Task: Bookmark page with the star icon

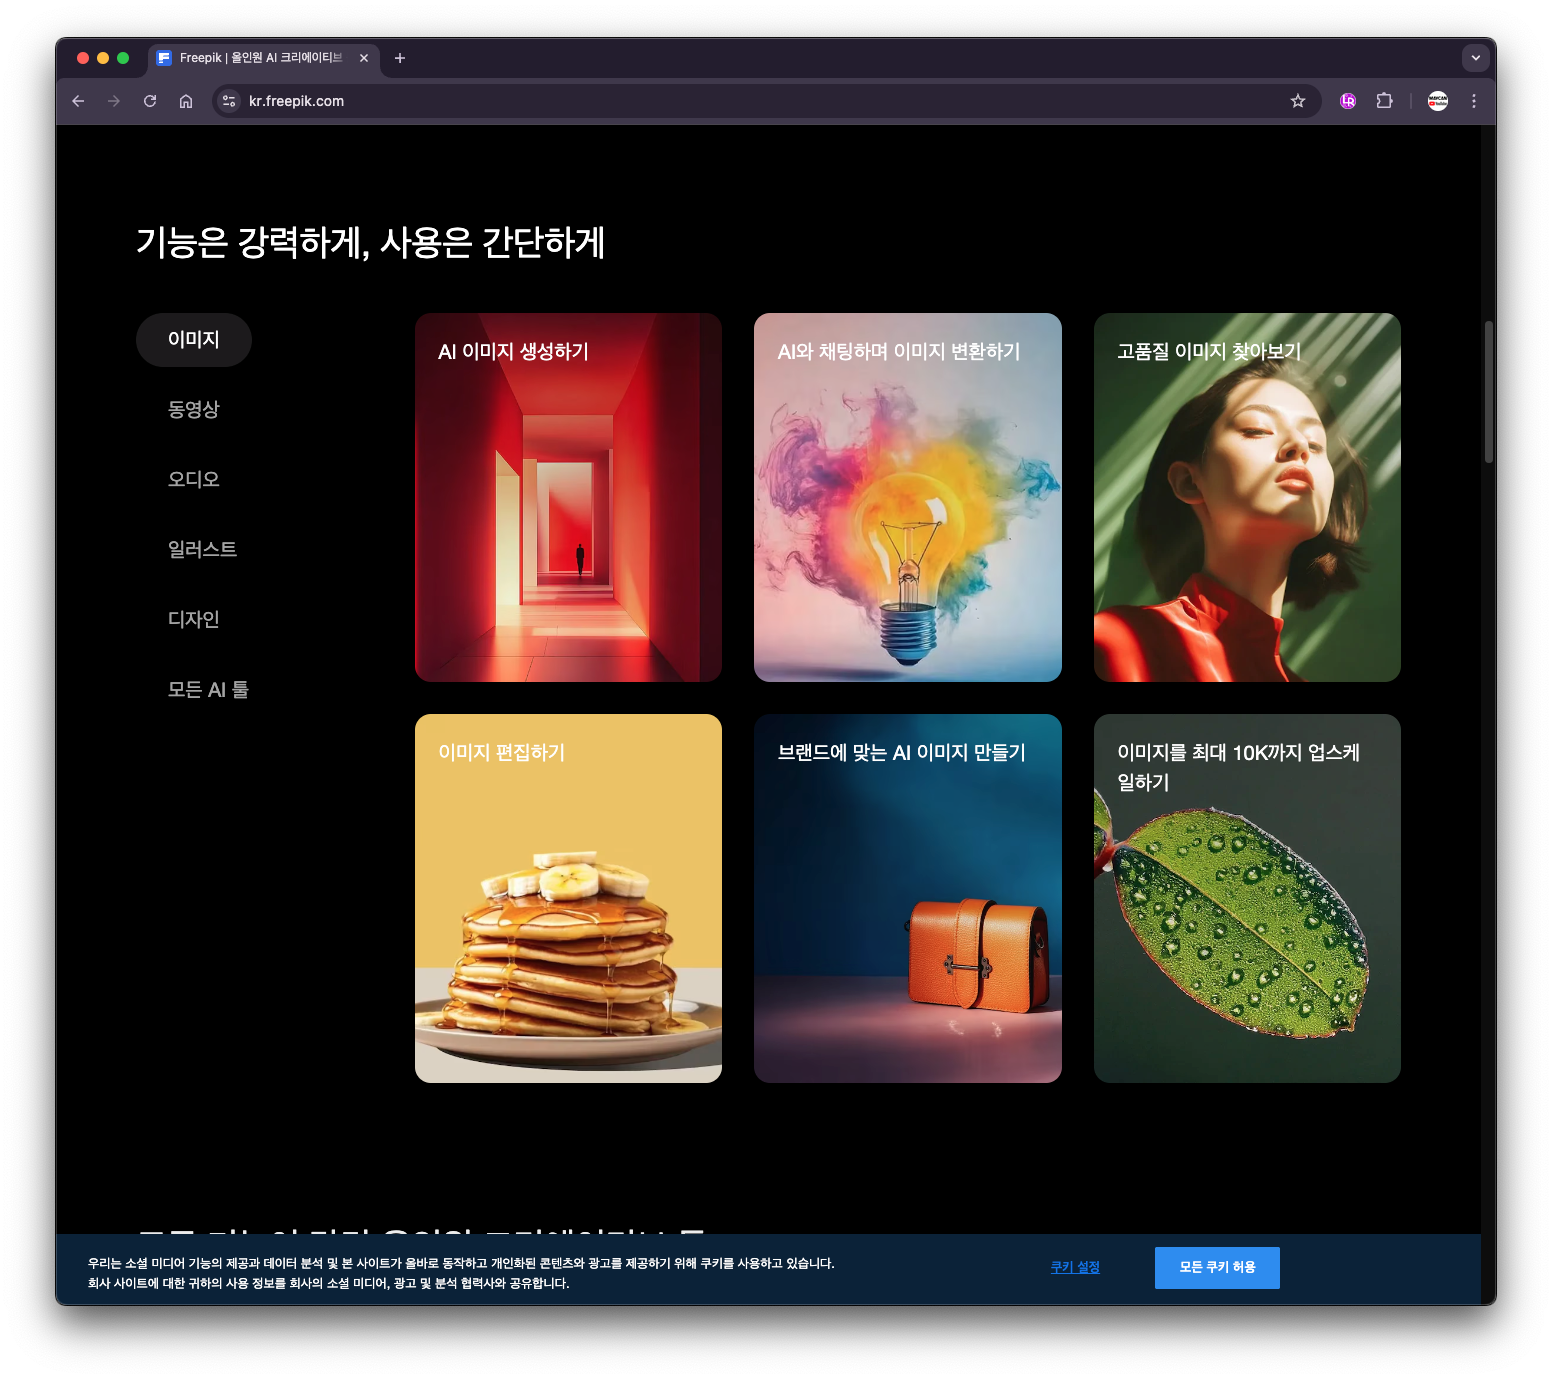Action: pyautogui.click(x=1297, y=101)
